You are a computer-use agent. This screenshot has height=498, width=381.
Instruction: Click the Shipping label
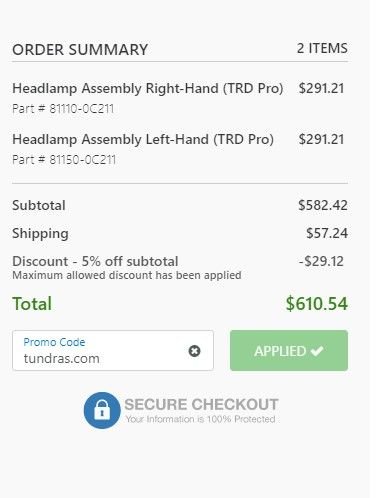(40, 233)
